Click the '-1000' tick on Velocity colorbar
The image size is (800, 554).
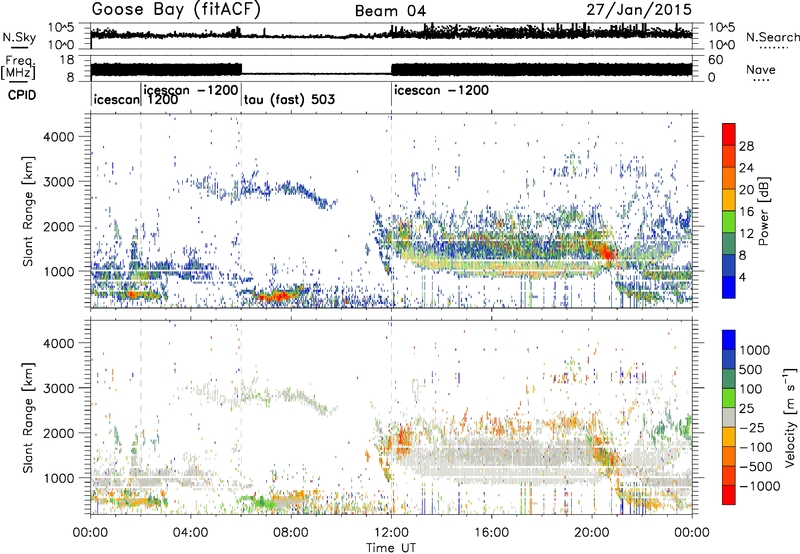(x=760, y=486)
